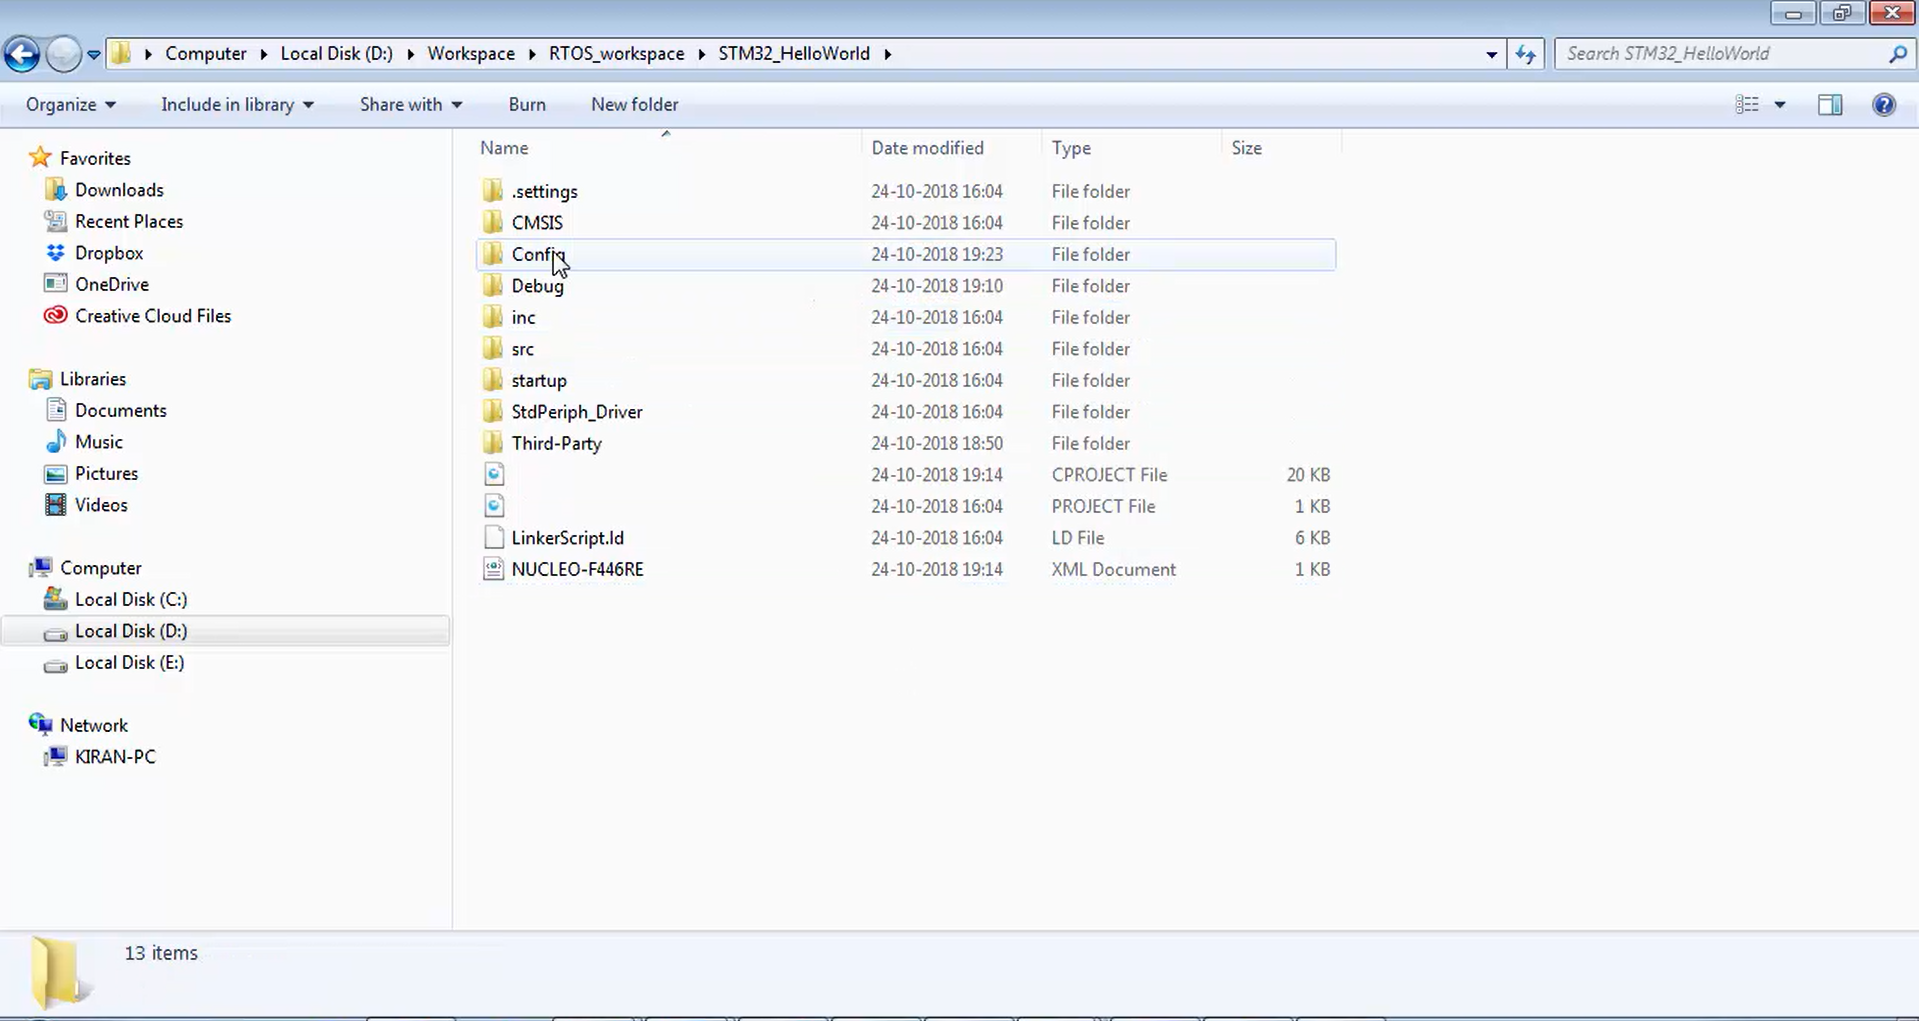Select the .settings folder icon
The image size is (1919, 1021).
pos(493,191)
